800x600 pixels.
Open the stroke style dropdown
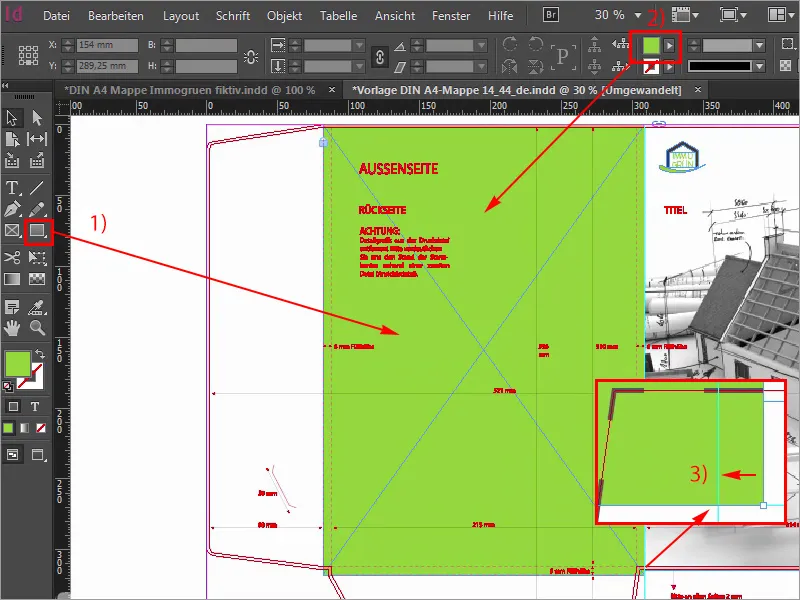click(x=760, y=66)
